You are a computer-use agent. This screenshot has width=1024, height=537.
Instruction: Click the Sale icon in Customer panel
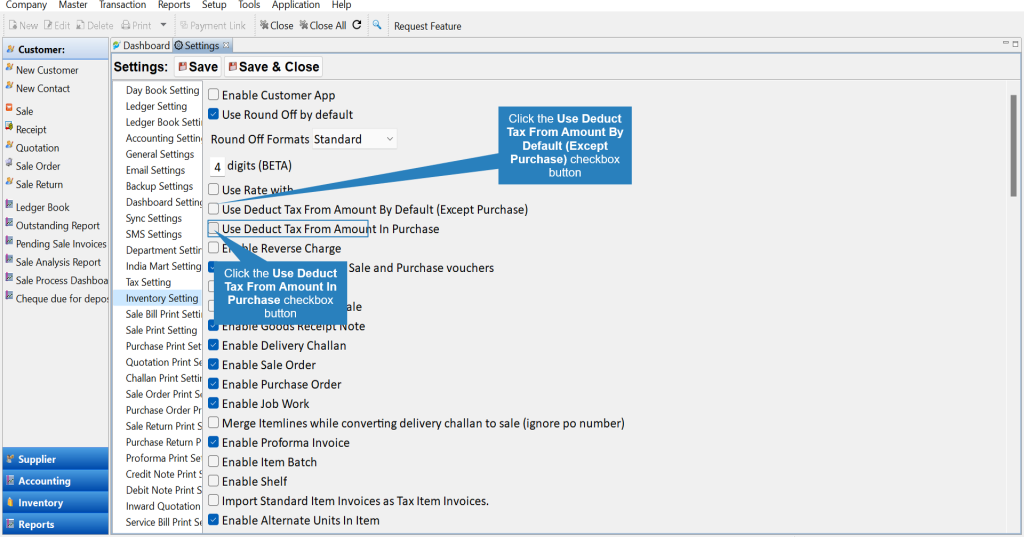(9, 109)
